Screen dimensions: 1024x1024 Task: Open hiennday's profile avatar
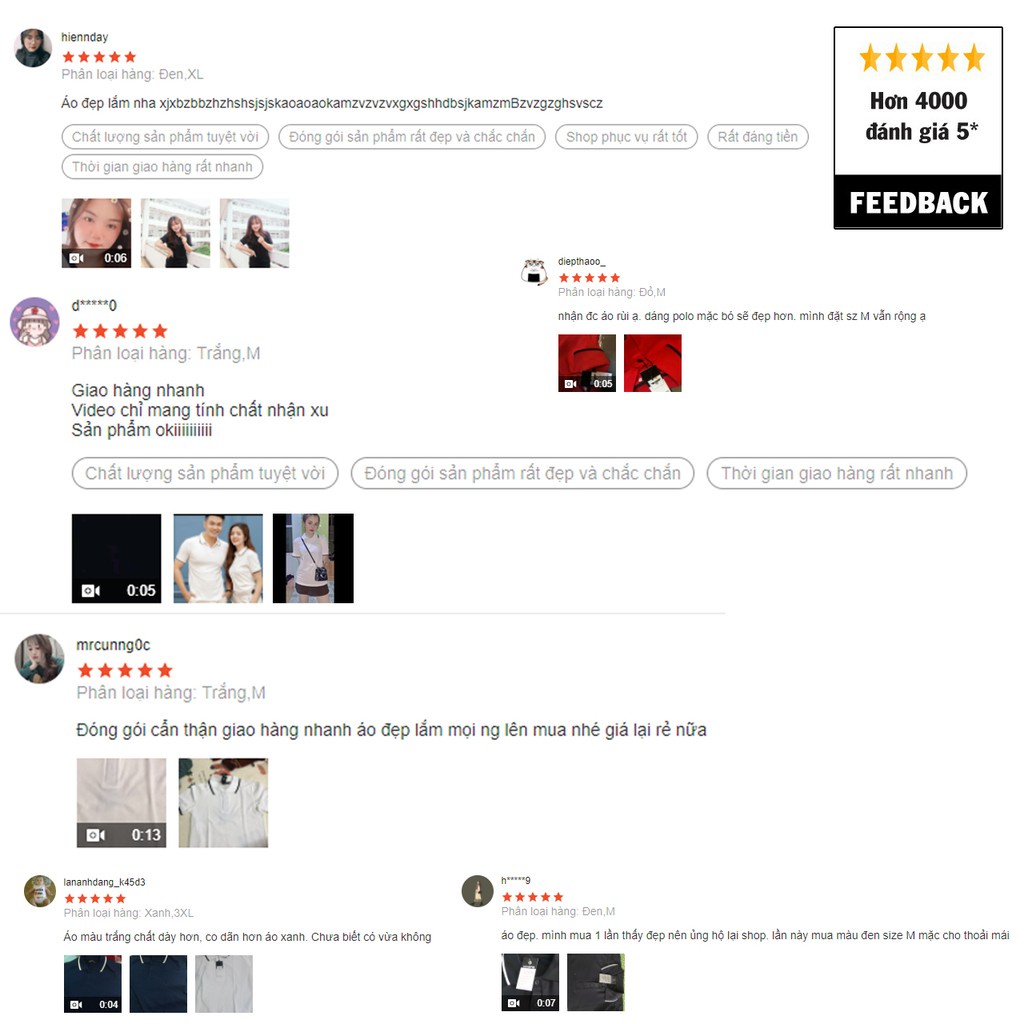tap(33, 48)
